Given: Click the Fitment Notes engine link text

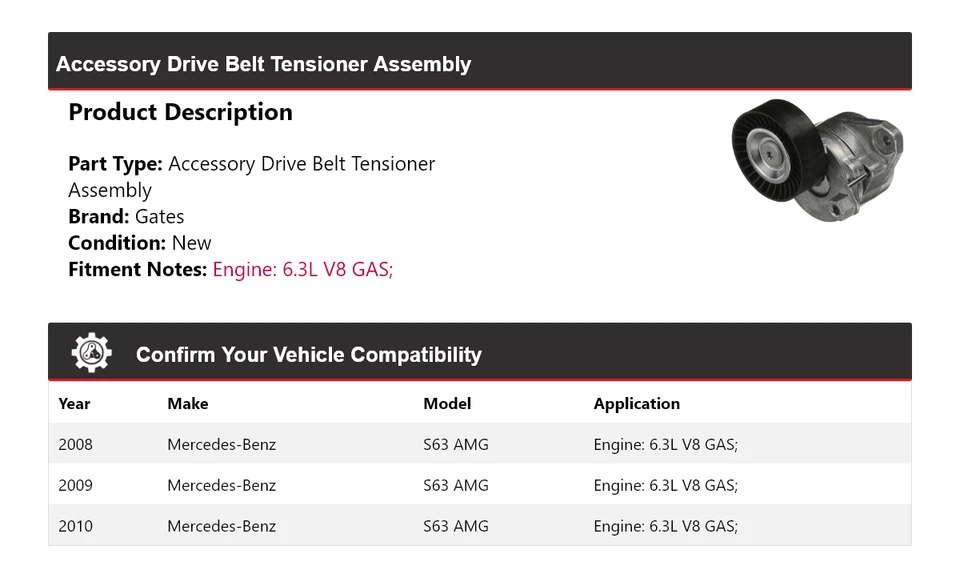Looking at the screenshot, I should 302,269.
